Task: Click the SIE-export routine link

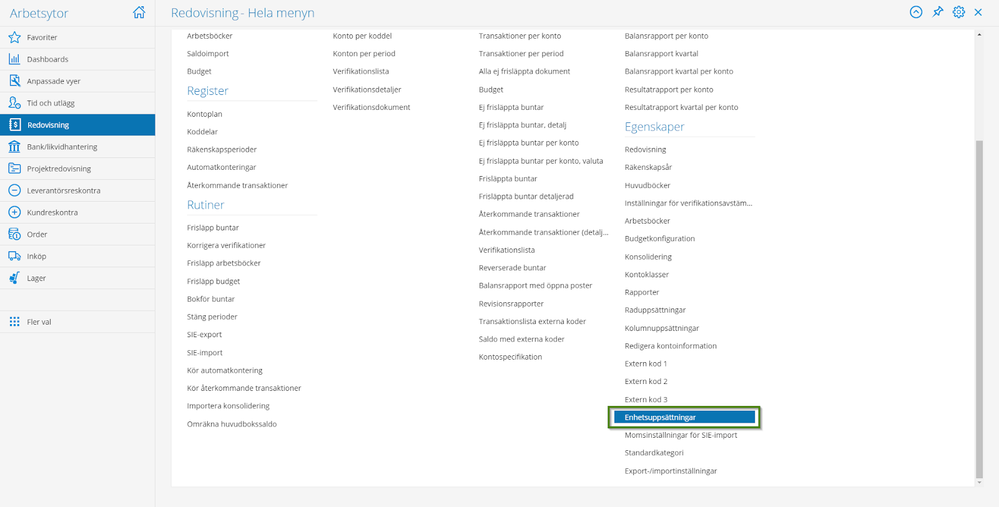Action: click(205, 334)
